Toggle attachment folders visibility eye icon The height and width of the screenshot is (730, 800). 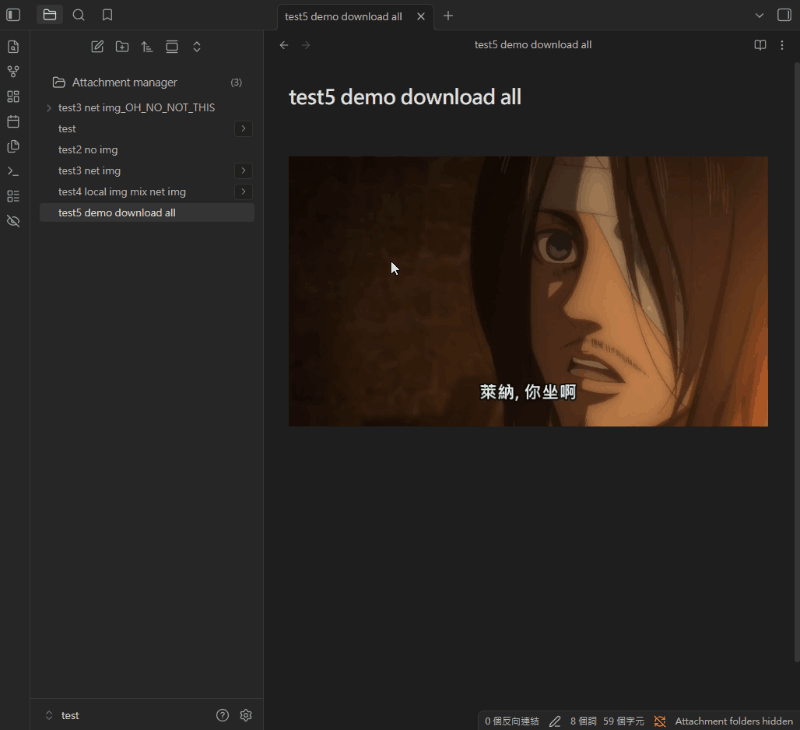(x=14, y=221)
